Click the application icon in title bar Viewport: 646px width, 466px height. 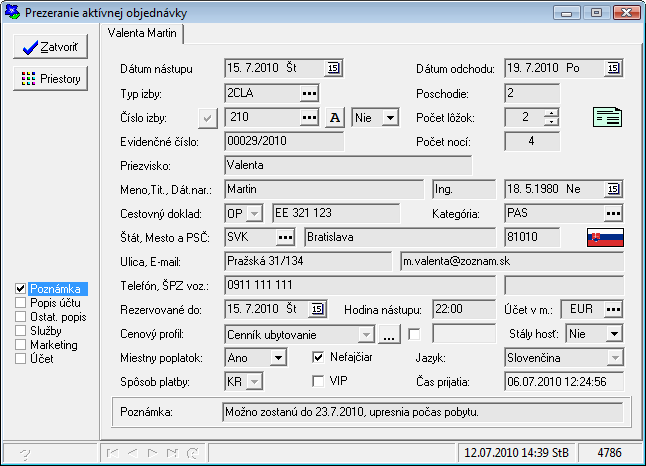pos(12,12)
